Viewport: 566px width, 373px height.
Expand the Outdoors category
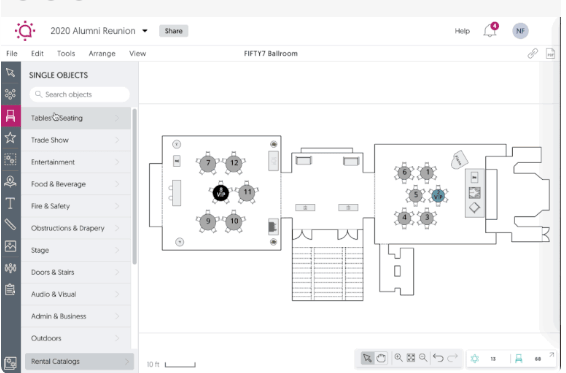pos(76,338)
